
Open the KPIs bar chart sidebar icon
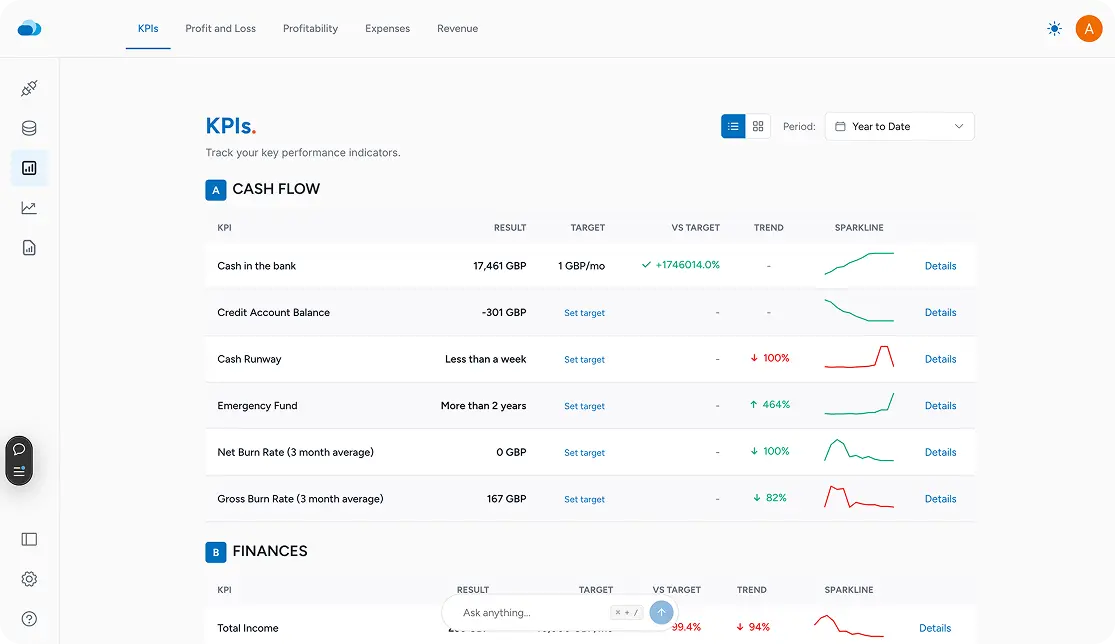pyautogui.click(x=28, y=168)
